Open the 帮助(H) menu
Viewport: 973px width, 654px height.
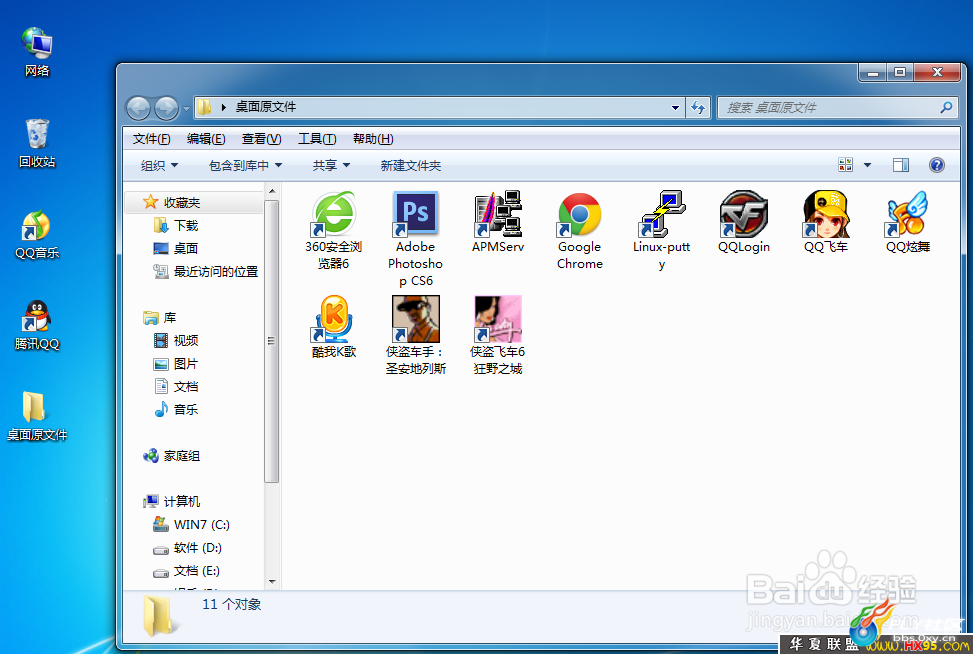[373, 139]
